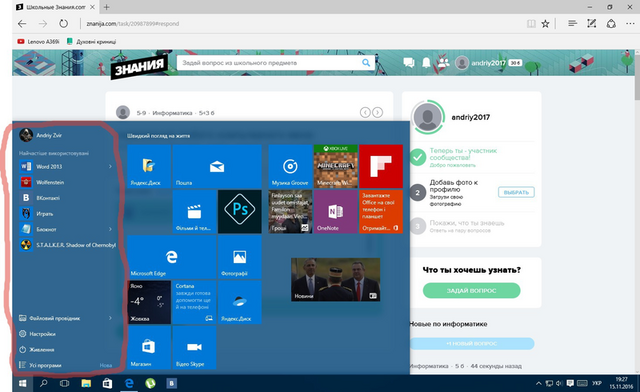640x392 pixels.
Task: Open the Музика Groove tile
Action: 290,166
